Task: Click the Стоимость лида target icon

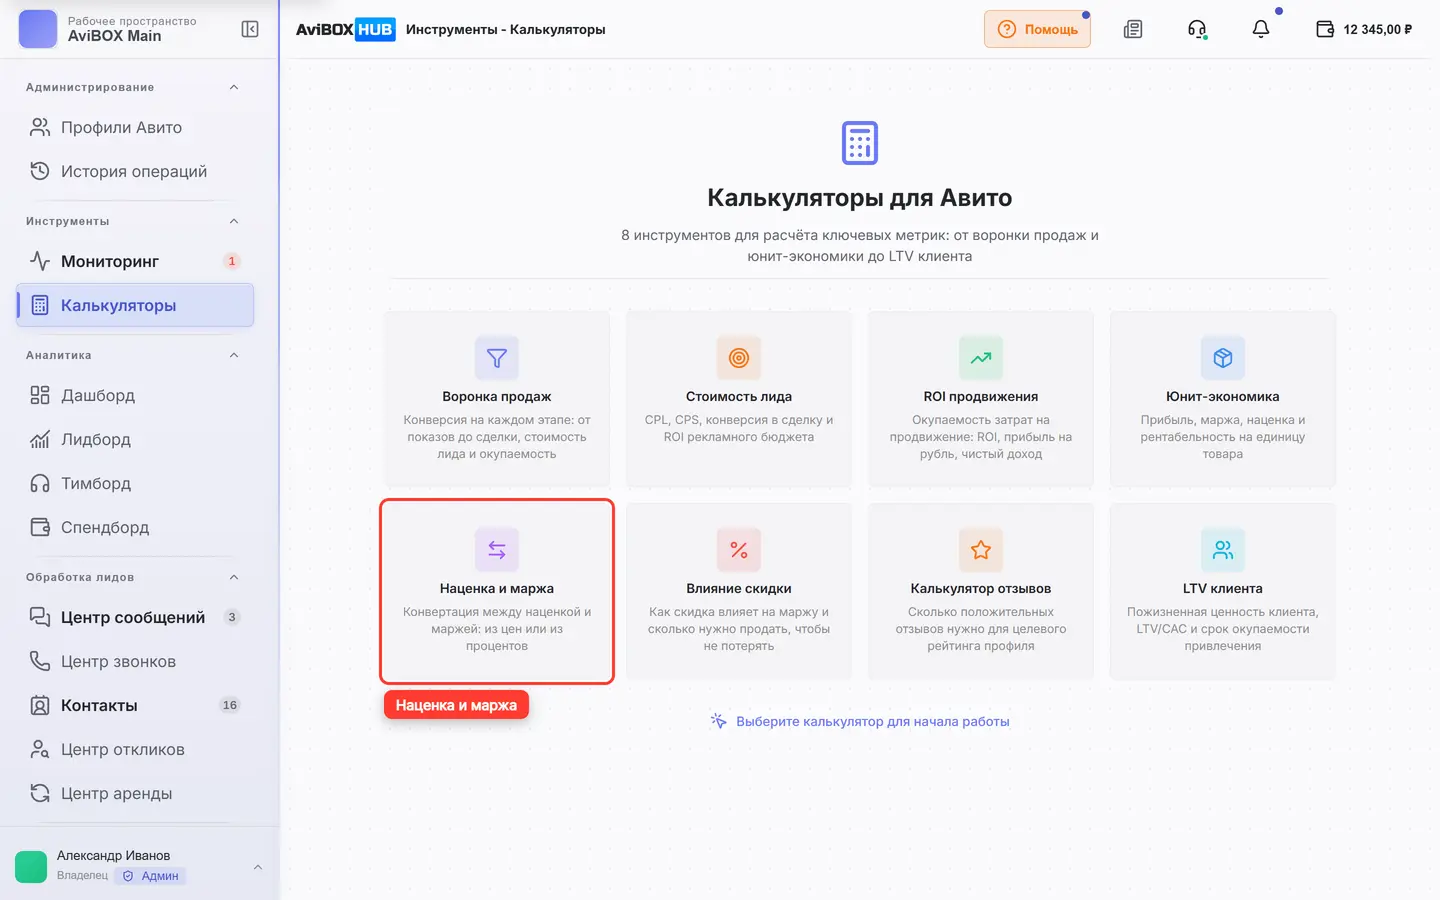Action: point(739,358)
